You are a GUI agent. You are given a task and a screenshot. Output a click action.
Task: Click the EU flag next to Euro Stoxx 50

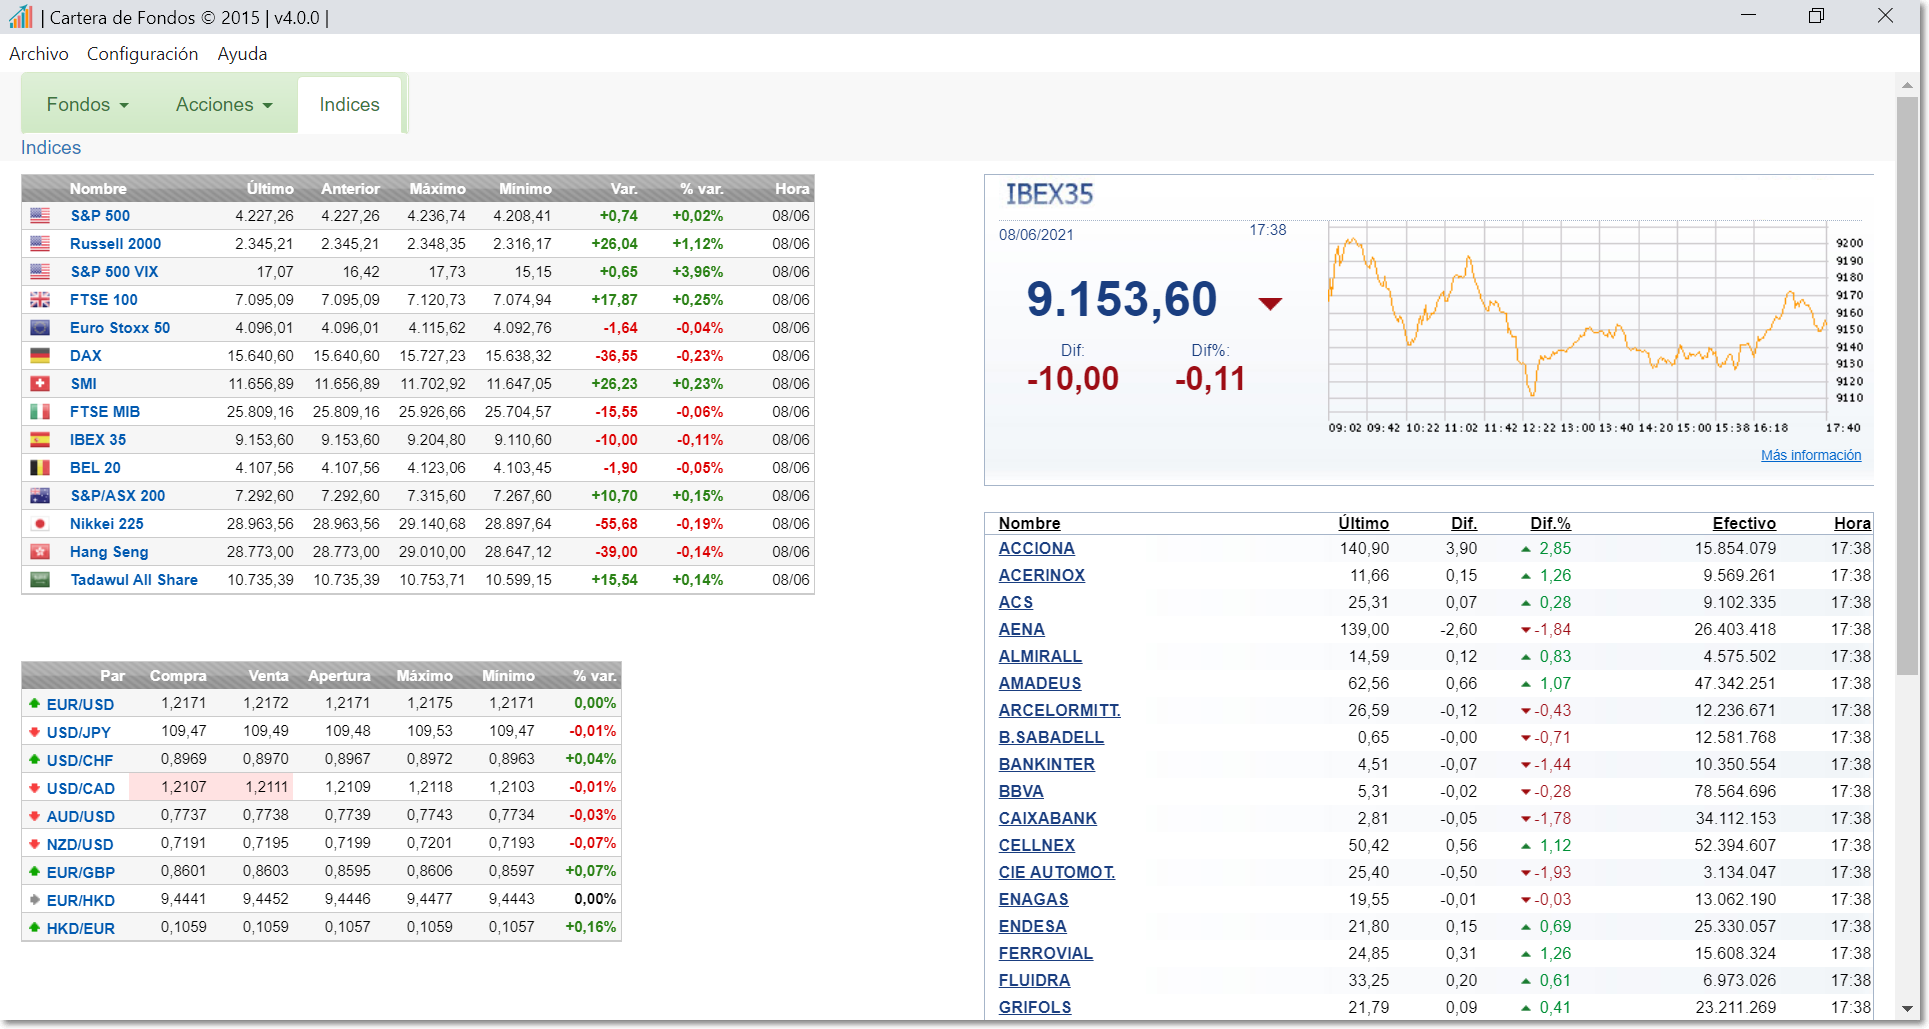click(x=40, y=328)
